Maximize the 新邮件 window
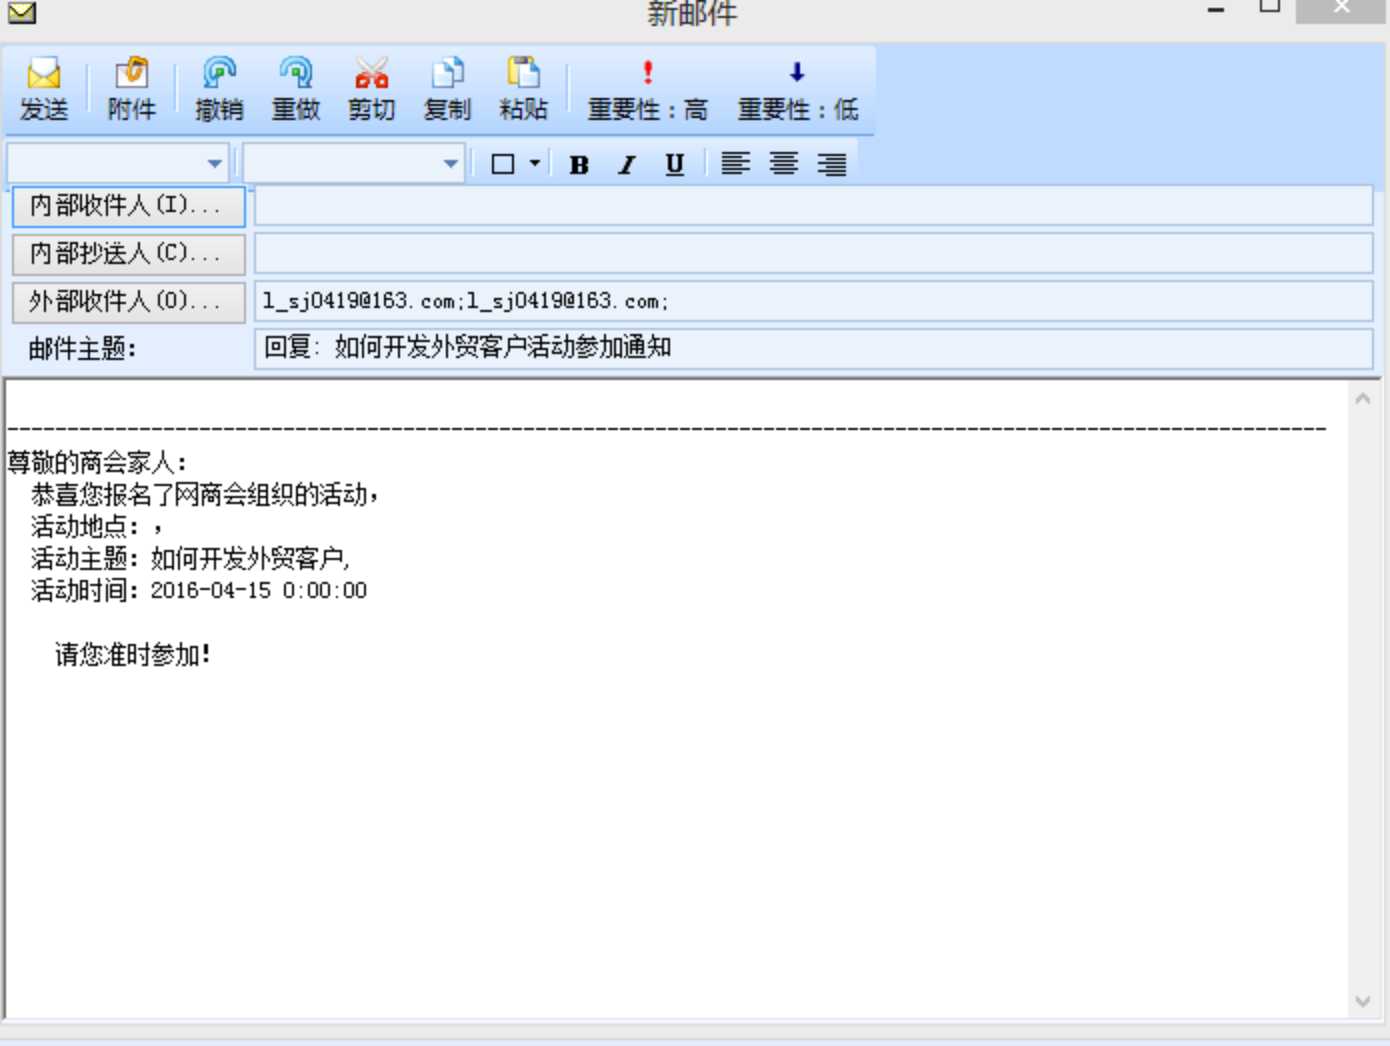Screen dimensions: 1390x1046 pos(1270,8)
